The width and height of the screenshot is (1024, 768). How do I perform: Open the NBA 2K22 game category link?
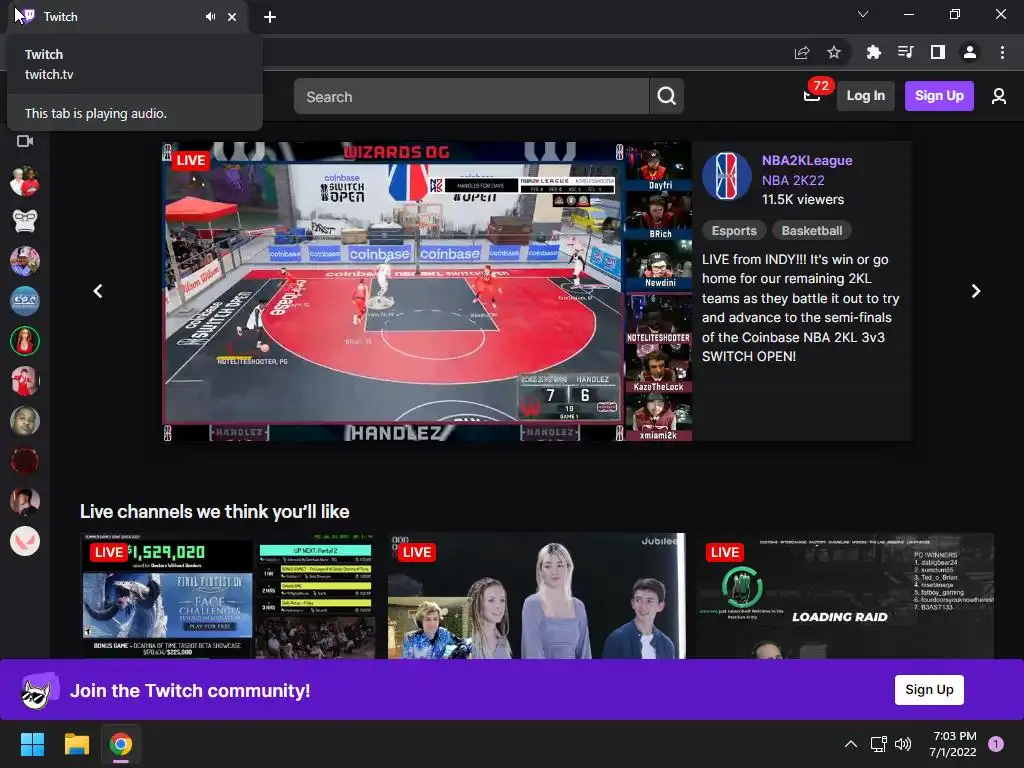[793, 180]
